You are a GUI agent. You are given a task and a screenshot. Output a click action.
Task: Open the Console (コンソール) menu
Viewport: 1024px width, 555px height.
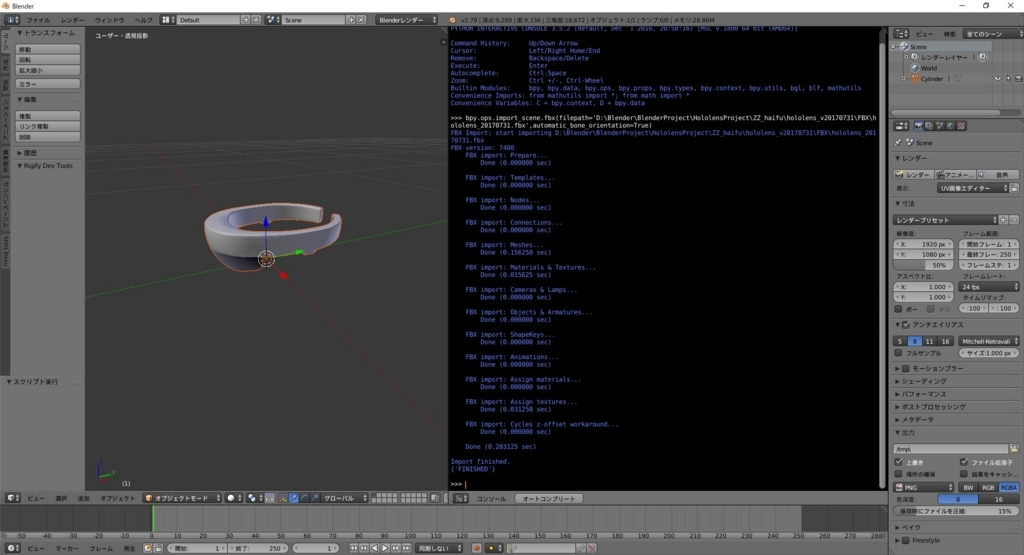[x=491, y=499]
